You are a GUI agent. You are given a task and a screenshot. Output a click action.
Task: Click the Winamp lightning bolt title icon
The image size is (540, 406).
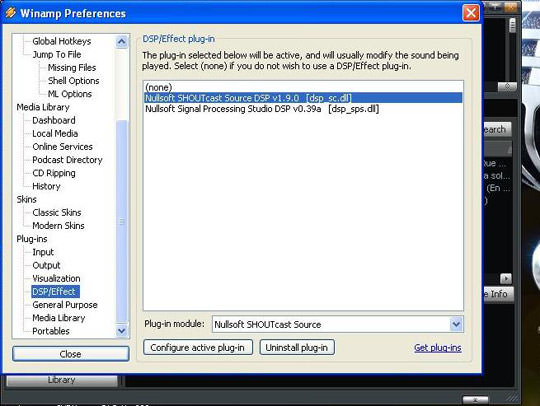point(10,13)
